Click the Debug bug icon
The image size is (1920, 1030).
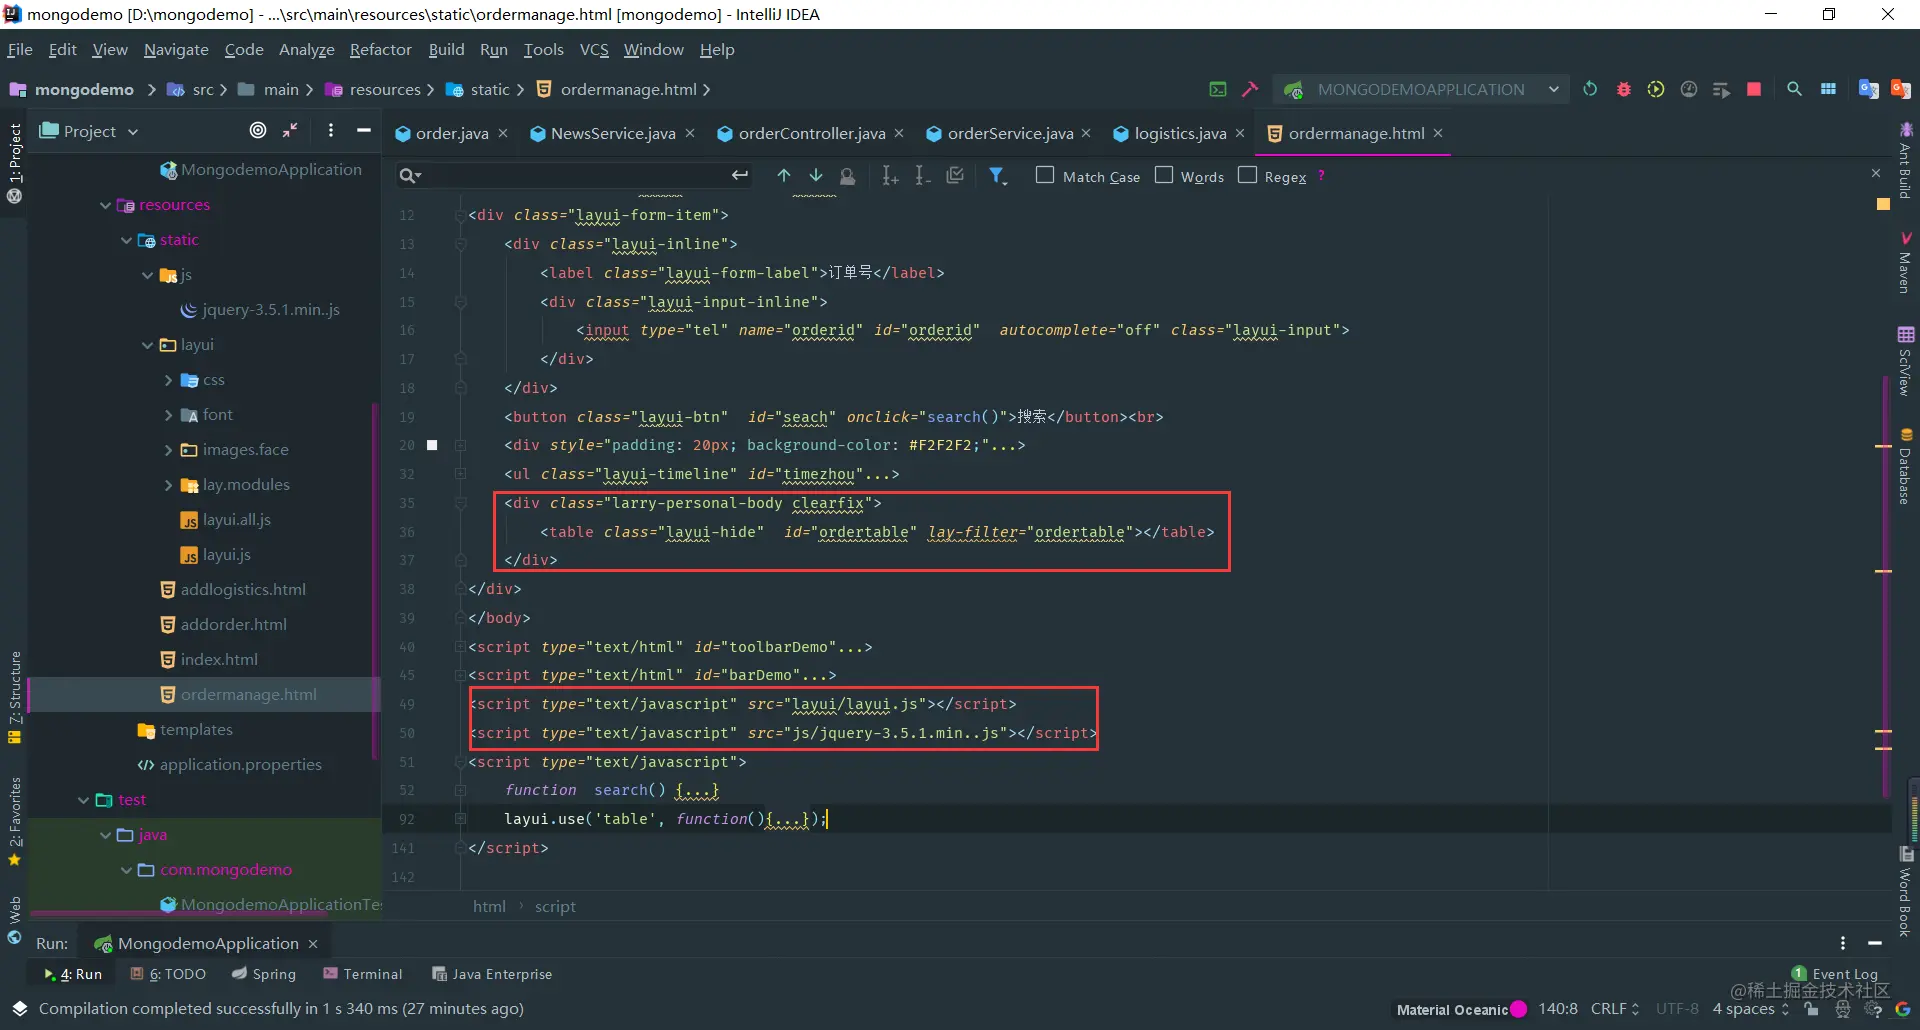click(1623, 89)
